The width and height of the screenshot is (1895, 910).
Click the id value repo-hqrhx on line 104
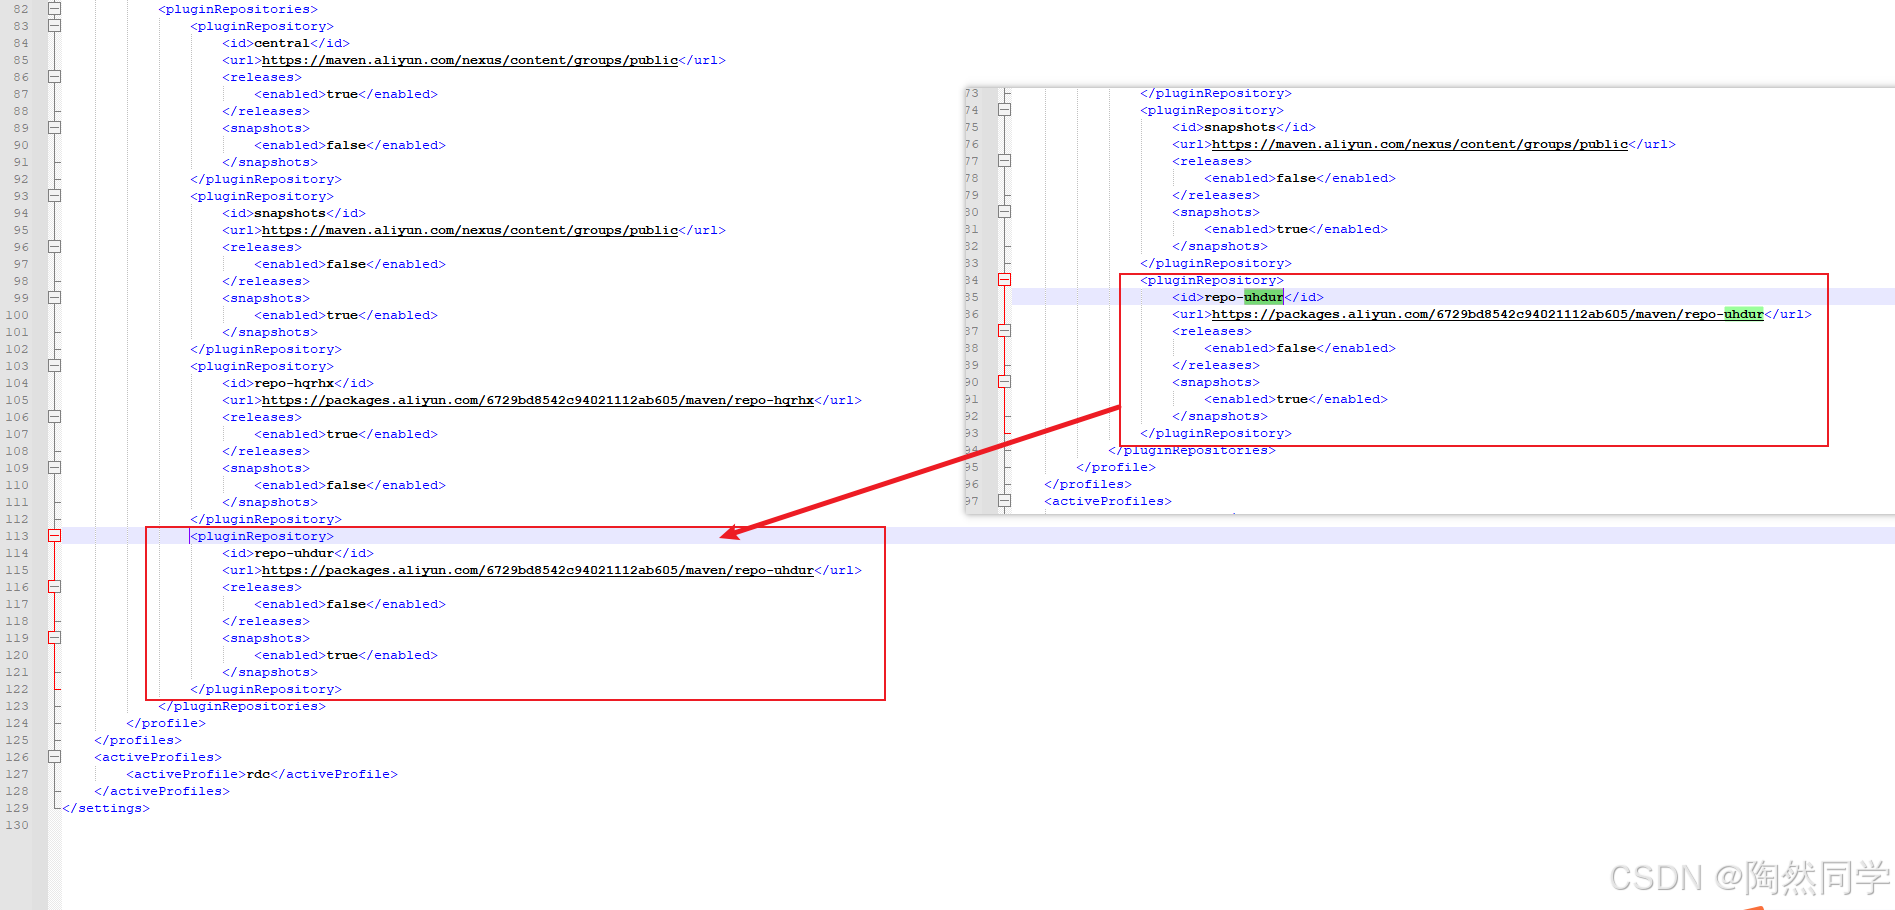click(x=294, y=383)
